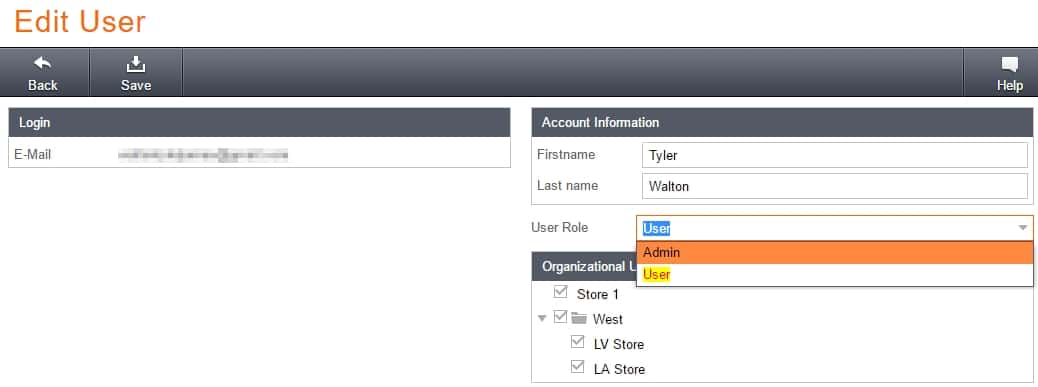This screenshot has height=387, width=1038.
Task: Click the Save button label
Action: pos(136,85)
